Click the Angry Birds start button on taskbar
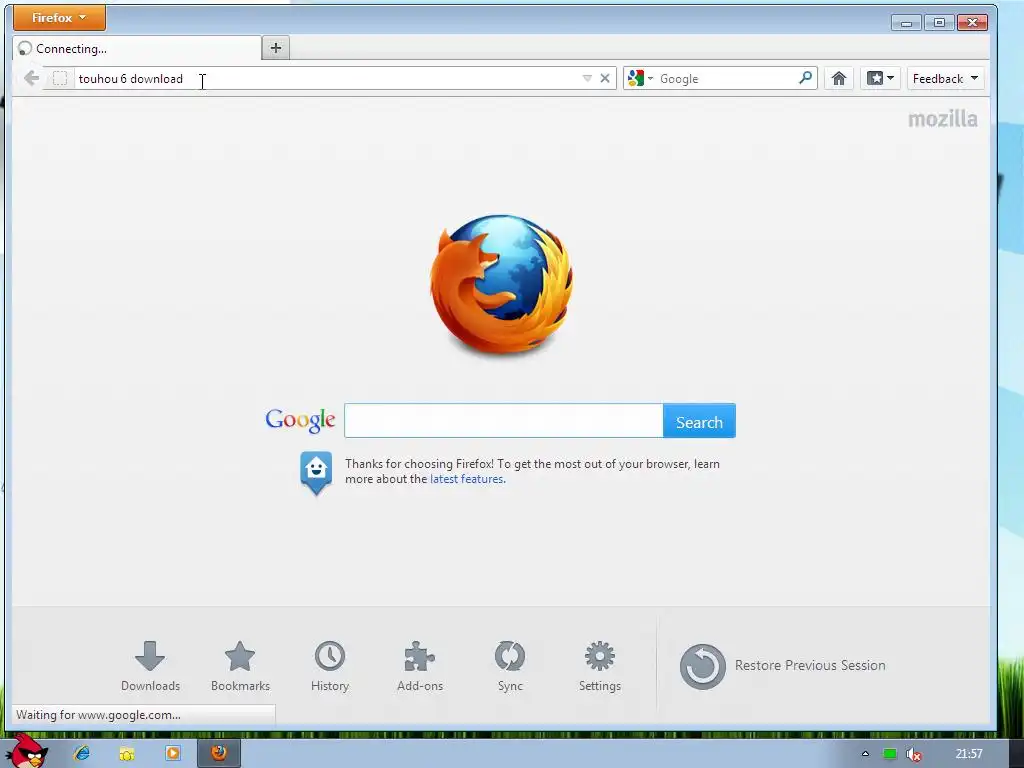The height and width of the screenshot is (768, 1024). point(26,751)
